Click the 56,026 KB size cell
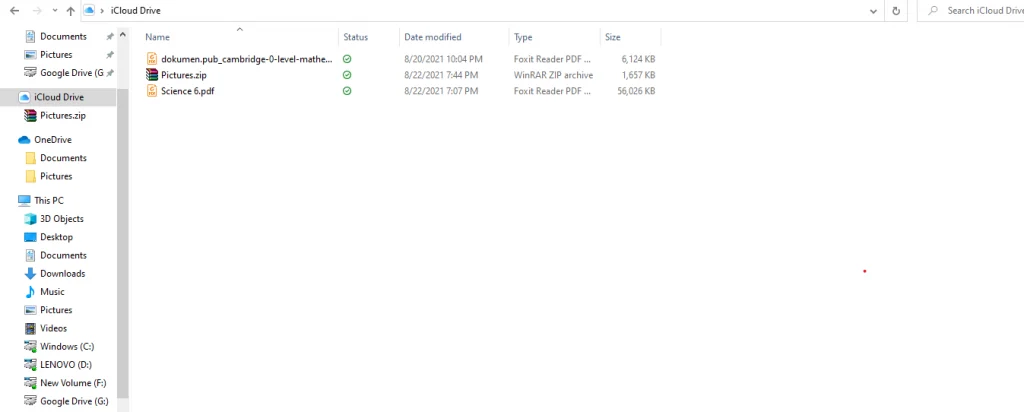The image size is (1024, 412). point(636,91)
